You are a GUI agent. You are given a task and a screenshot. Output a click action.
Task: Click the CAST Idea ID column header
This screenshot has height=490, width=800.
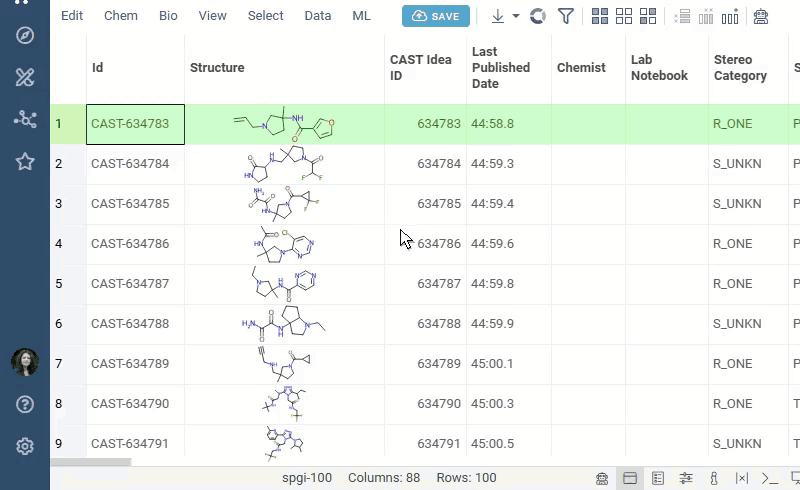pos(425,67)
